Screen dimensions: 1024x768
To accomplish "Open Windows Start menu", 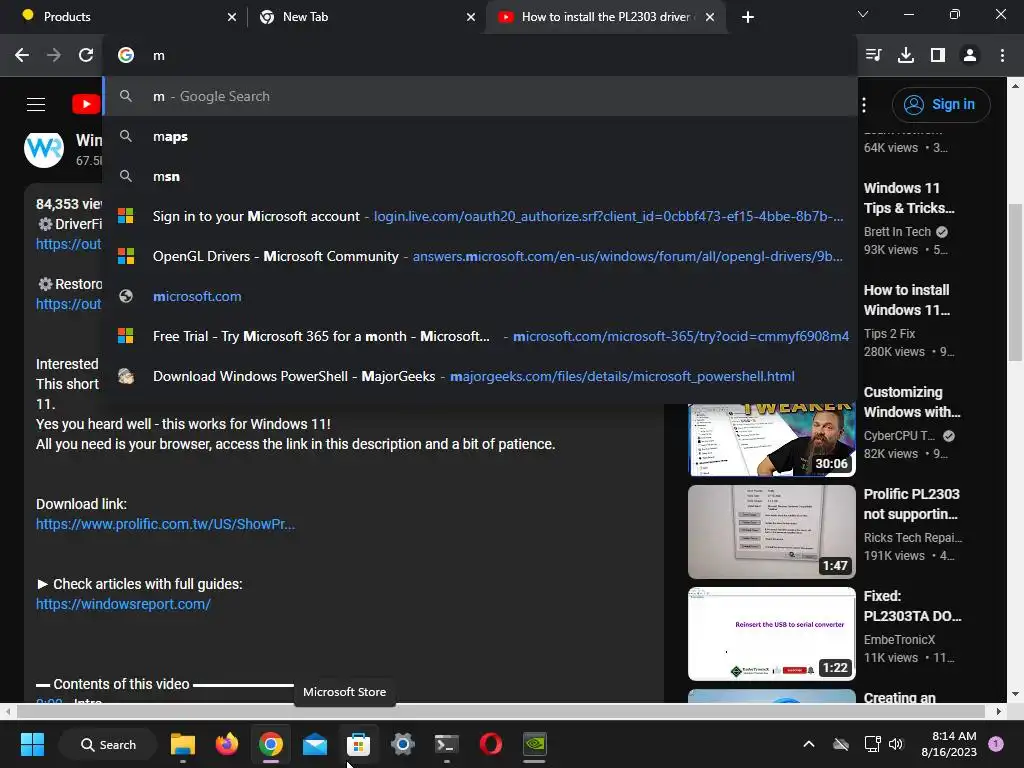I will tap(32, 744).
